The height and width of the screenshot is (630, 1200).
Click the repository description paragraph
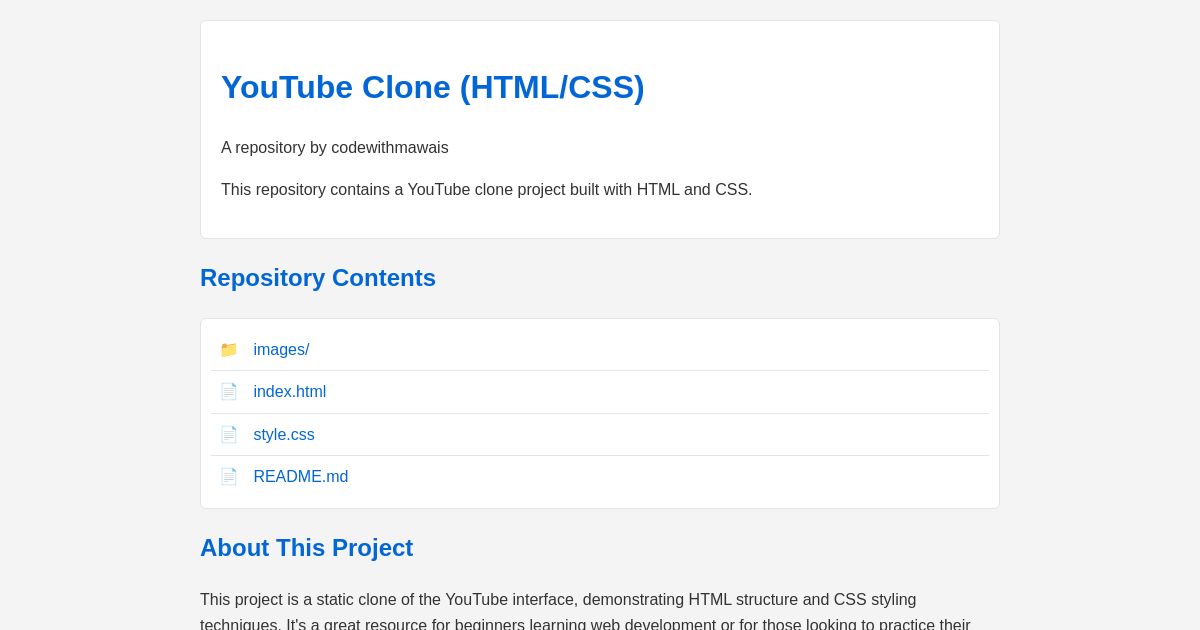click(486, 189)
